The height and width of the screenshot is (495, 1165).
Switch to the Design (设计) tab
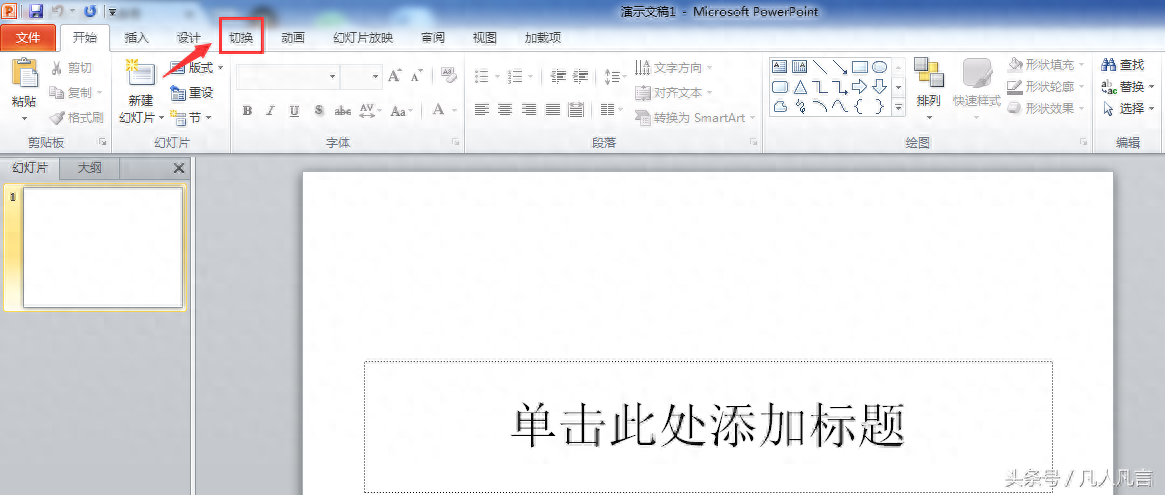[189, 38]
